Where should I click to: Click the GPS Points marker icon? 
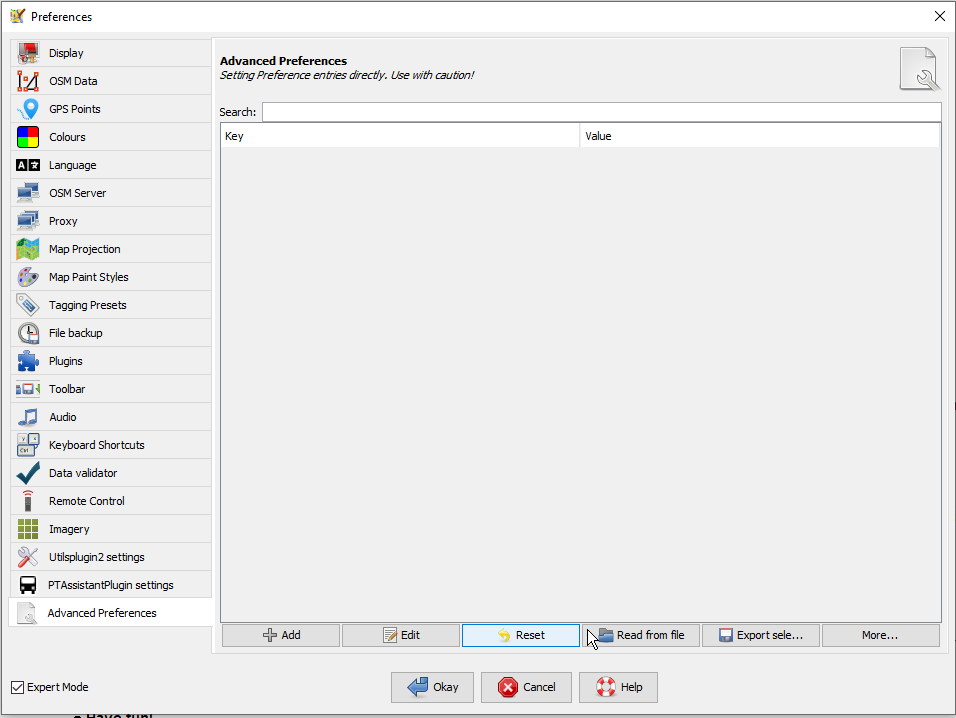(28, 109)
